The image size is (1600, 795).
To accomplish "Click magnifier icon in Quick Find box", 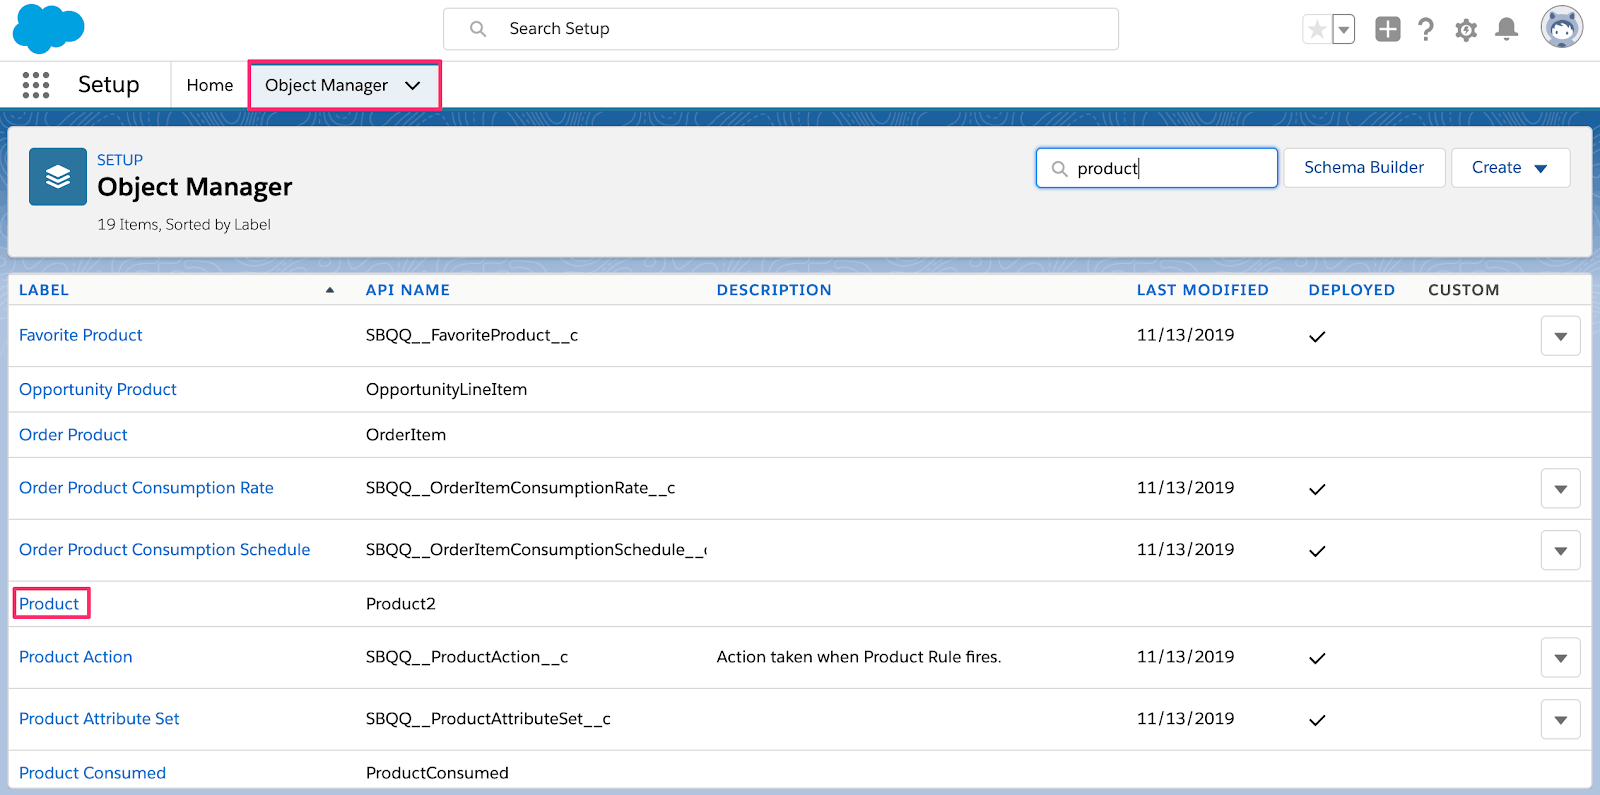I will (x=1060, y=168).
